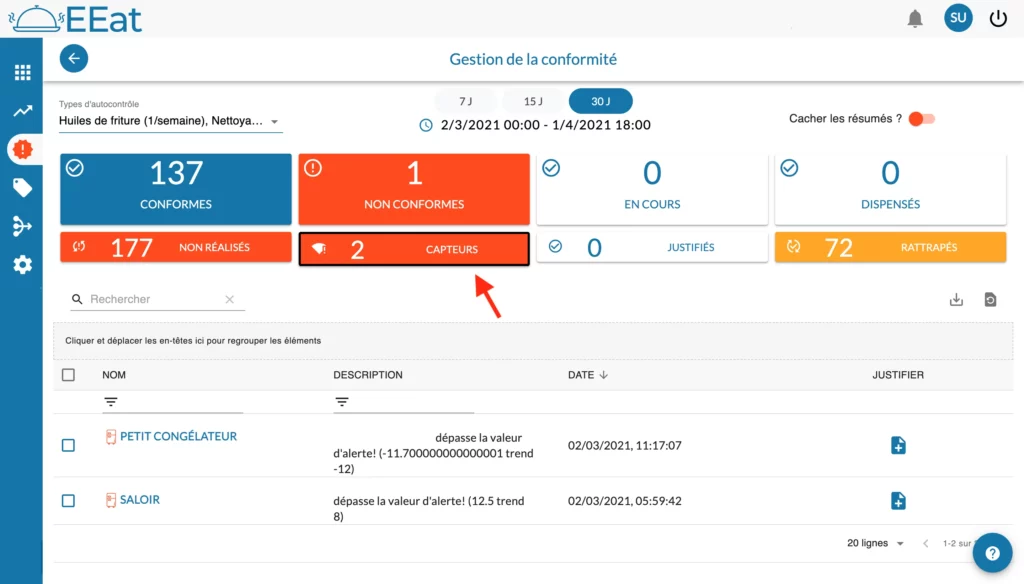Open SALOIR link

pyautogui.click(x=140, y=500)
